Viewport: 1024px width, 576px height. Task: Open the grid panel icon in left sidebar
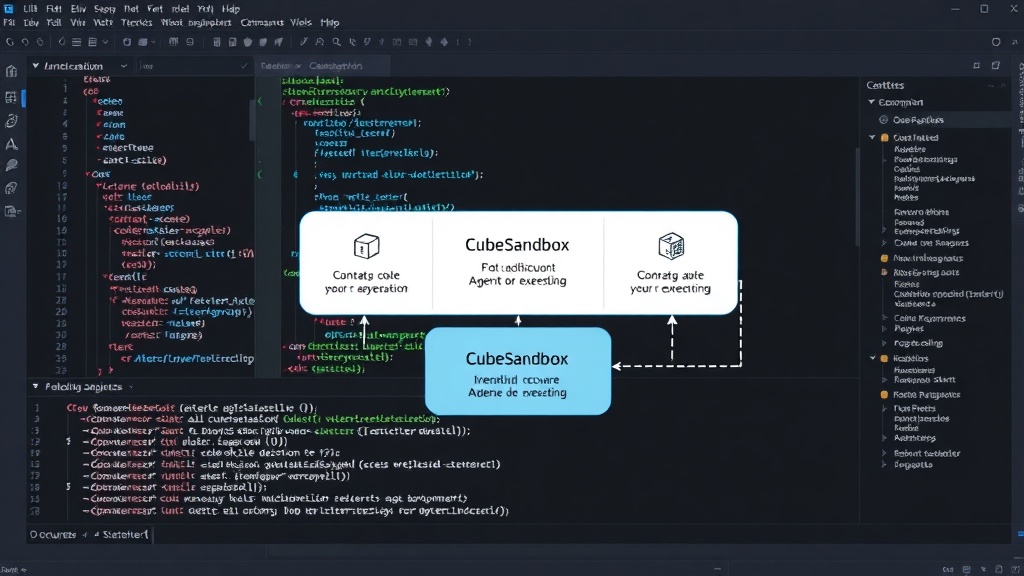(x=11, y=97)
